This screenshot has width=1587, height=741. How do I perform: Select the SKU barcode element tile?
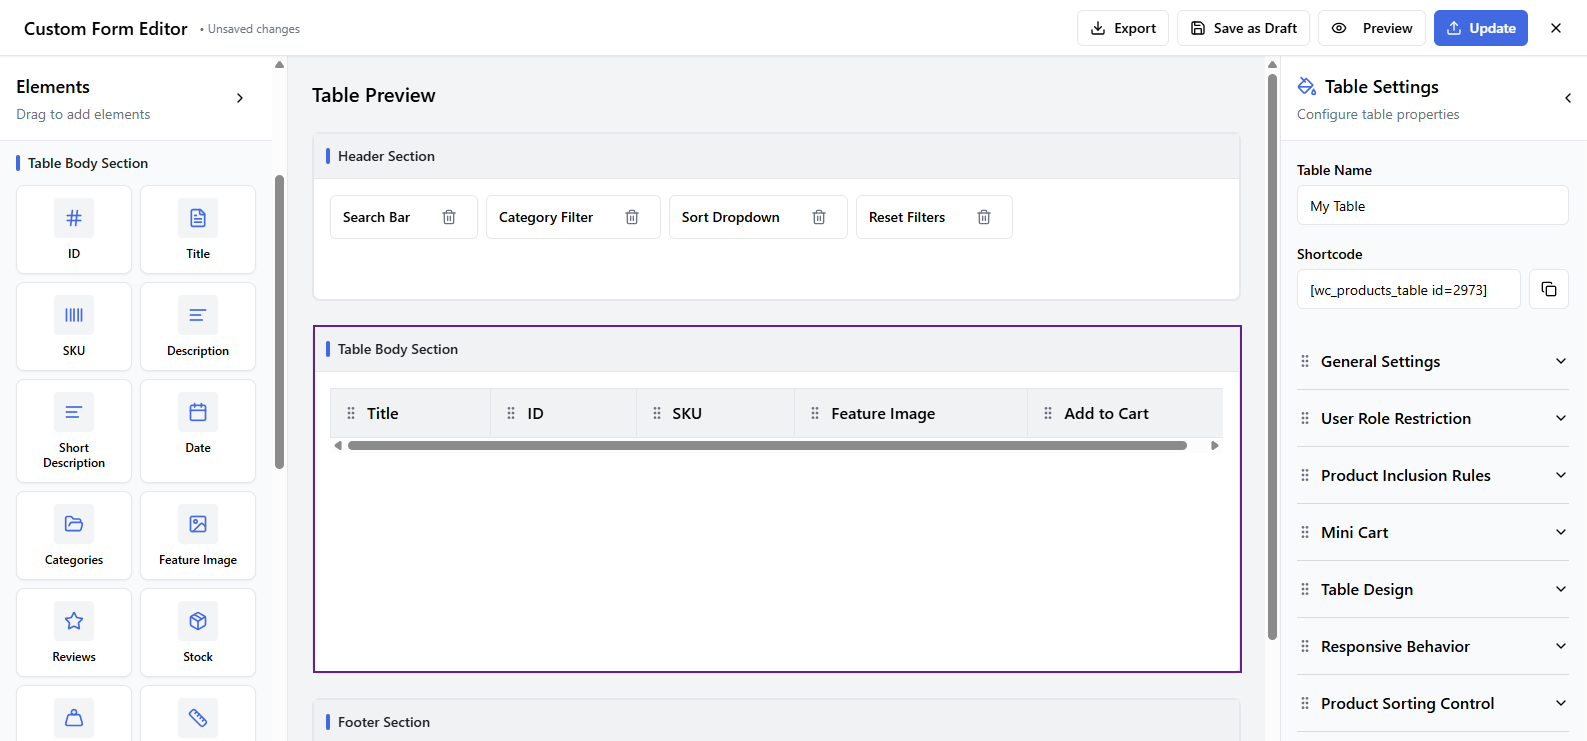pyautogui.click(x=74, y=327)
